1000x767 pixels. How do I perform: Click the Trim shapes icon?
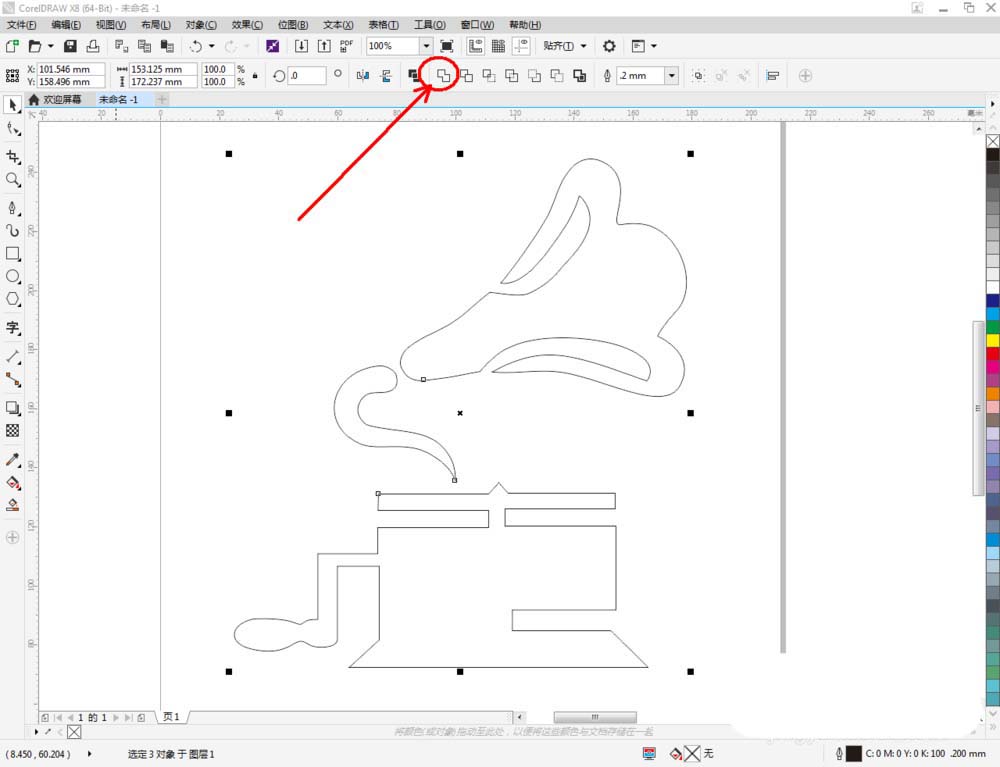466,75
